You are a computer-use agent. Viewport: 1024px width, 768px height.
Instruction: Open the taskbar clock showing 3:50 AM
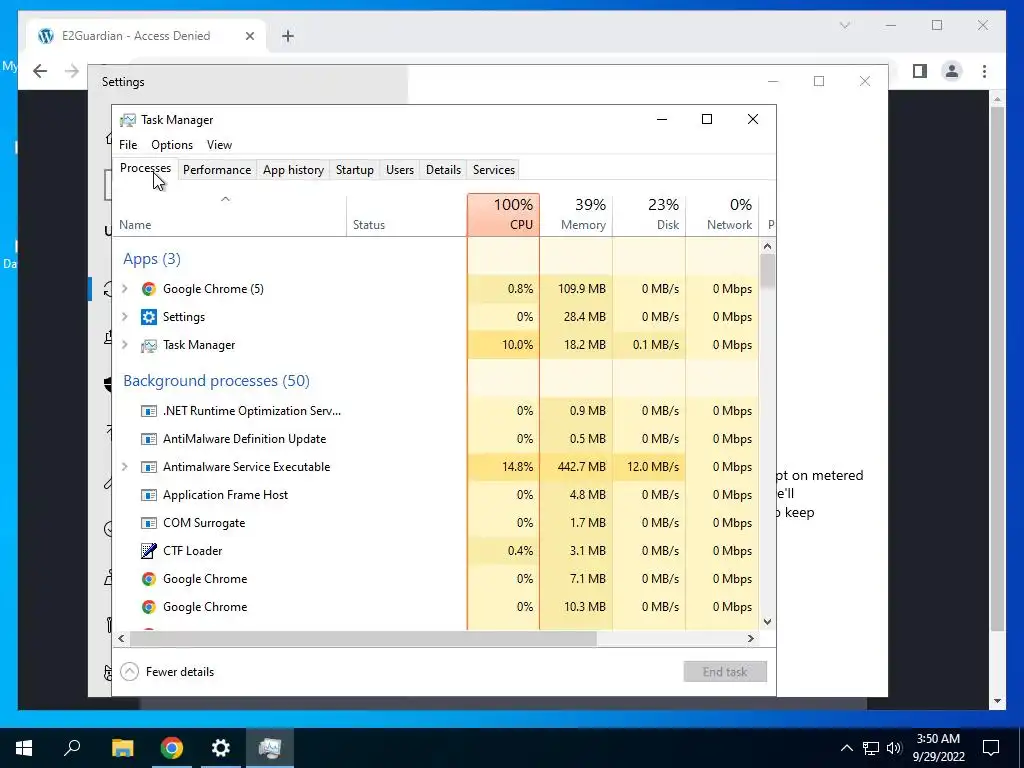coord(938,748)
